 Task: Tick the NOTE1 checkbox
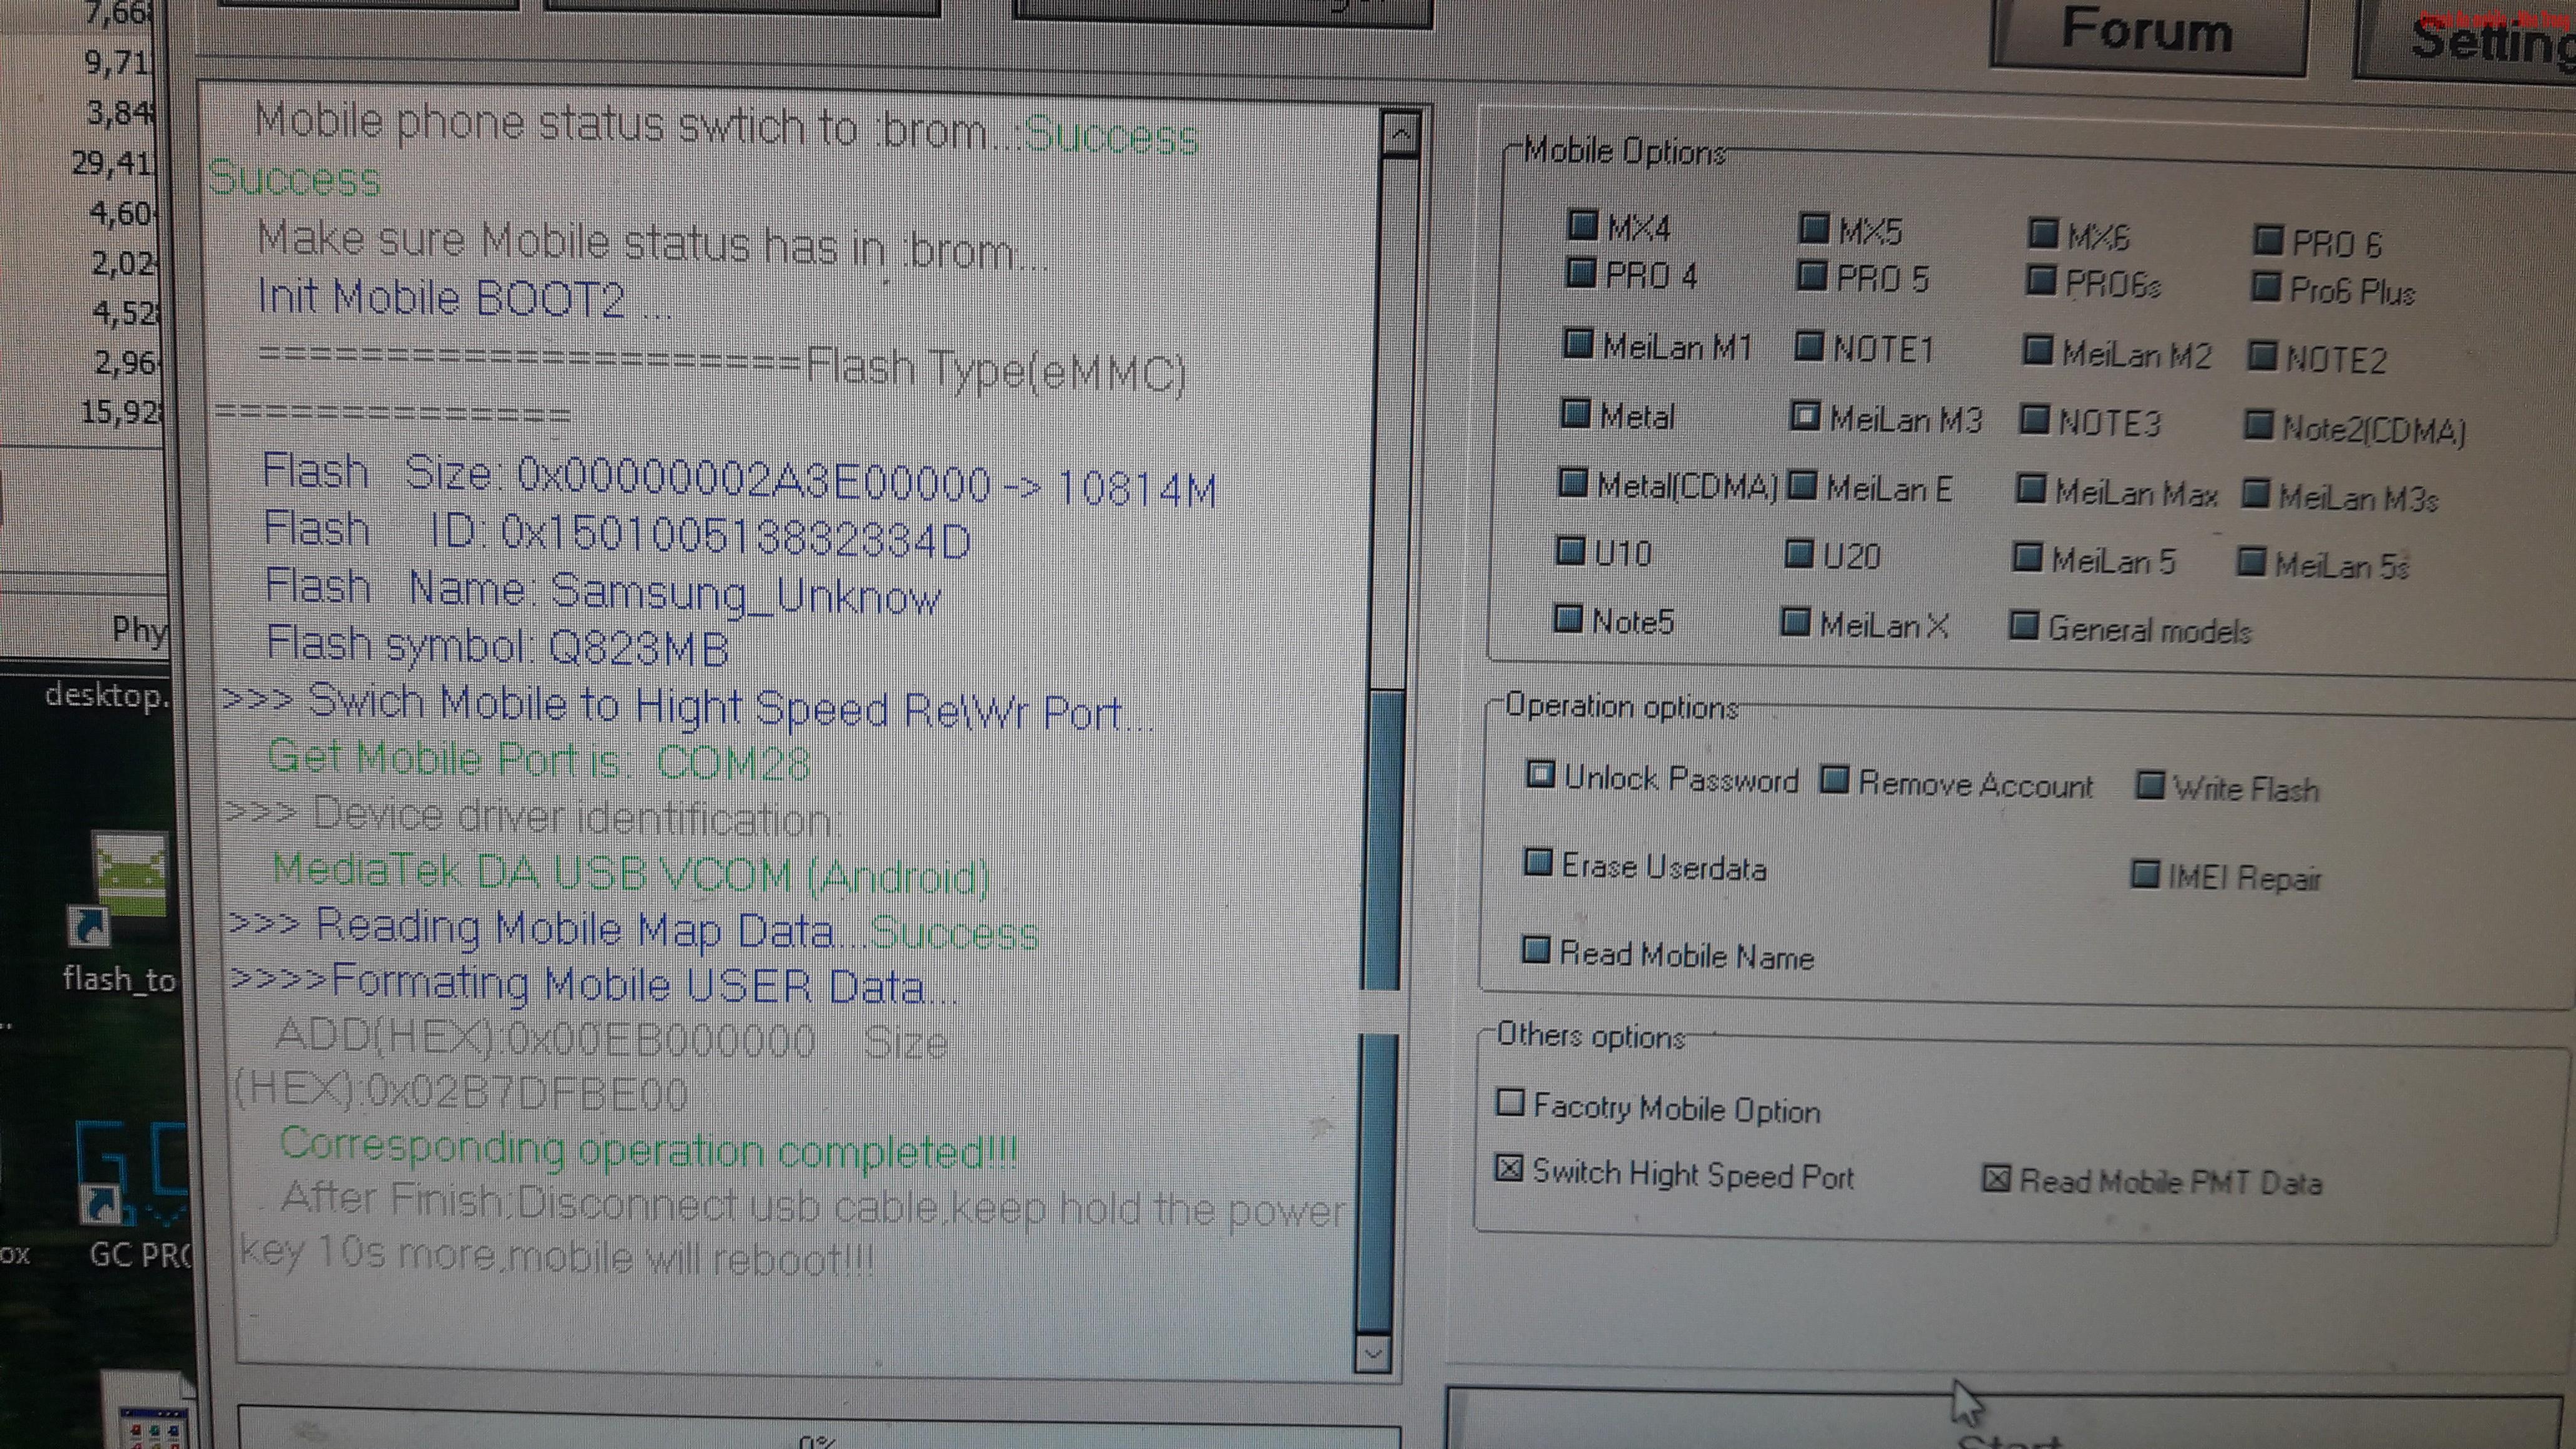click(1808, 347)
